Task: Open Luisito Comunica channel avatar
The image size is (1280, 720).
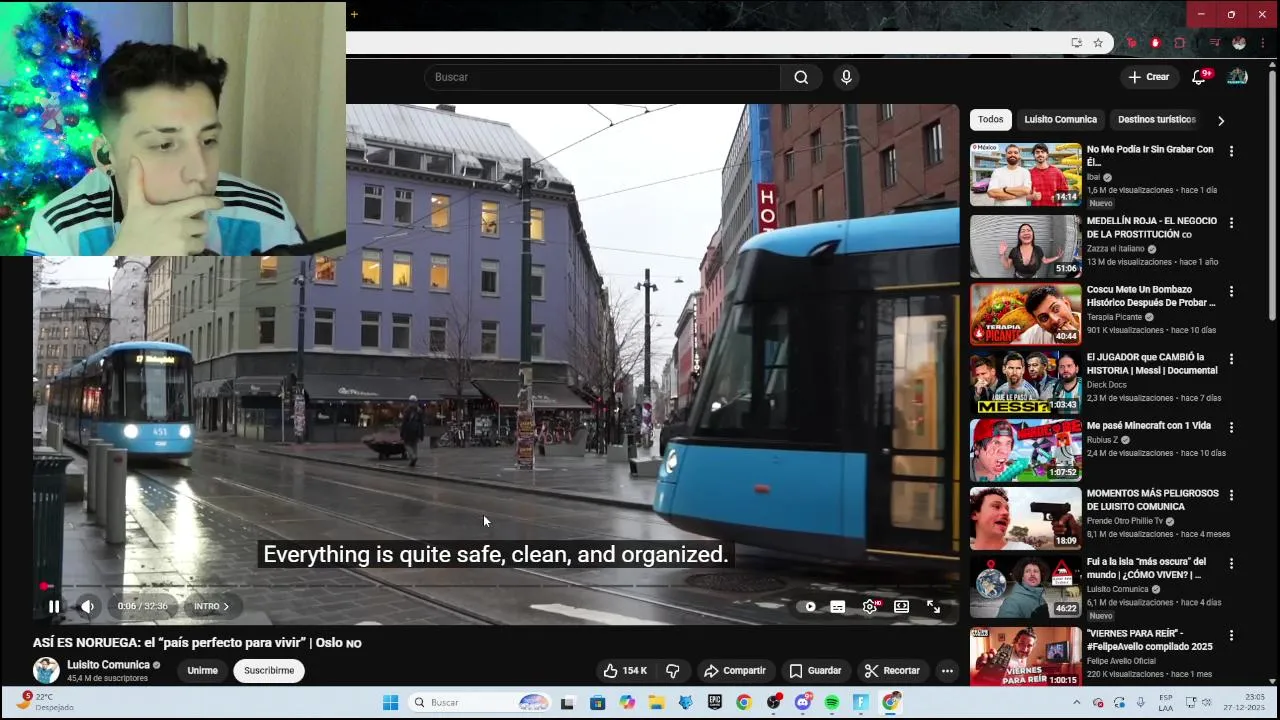Action: (x=46, y=671)
